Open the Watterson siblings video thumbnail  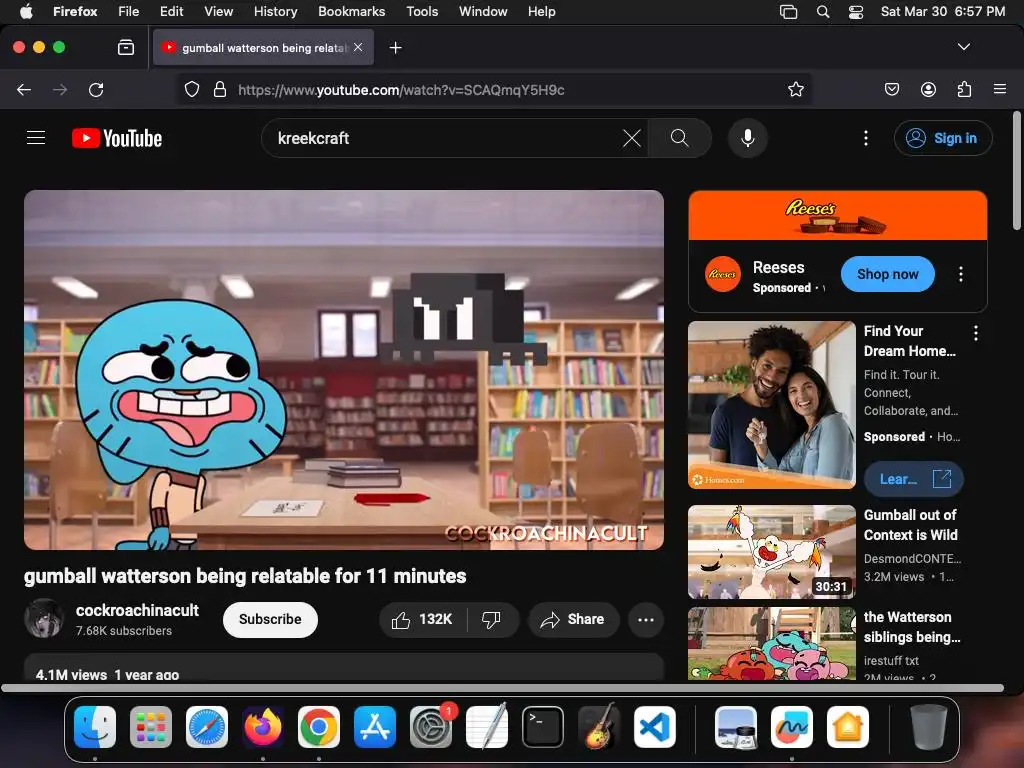771,643
